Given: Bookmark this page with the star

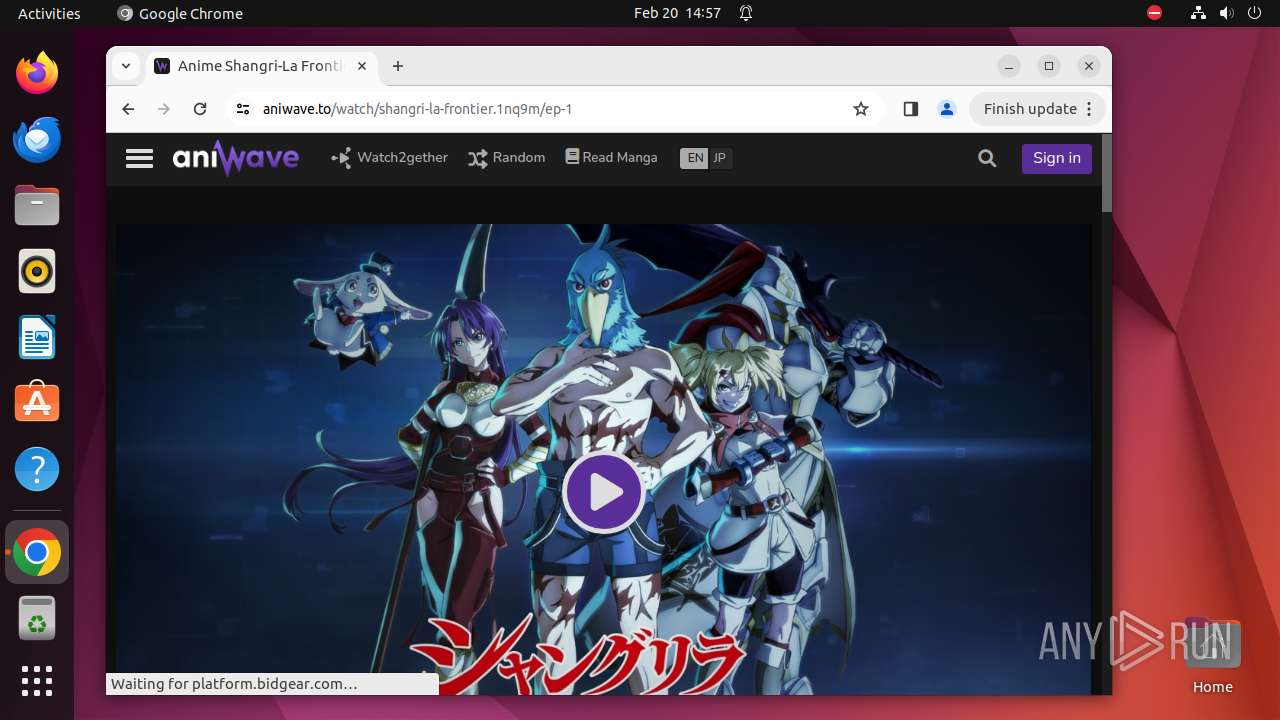Looking at the screenshot, I should [x=861, y=109].
